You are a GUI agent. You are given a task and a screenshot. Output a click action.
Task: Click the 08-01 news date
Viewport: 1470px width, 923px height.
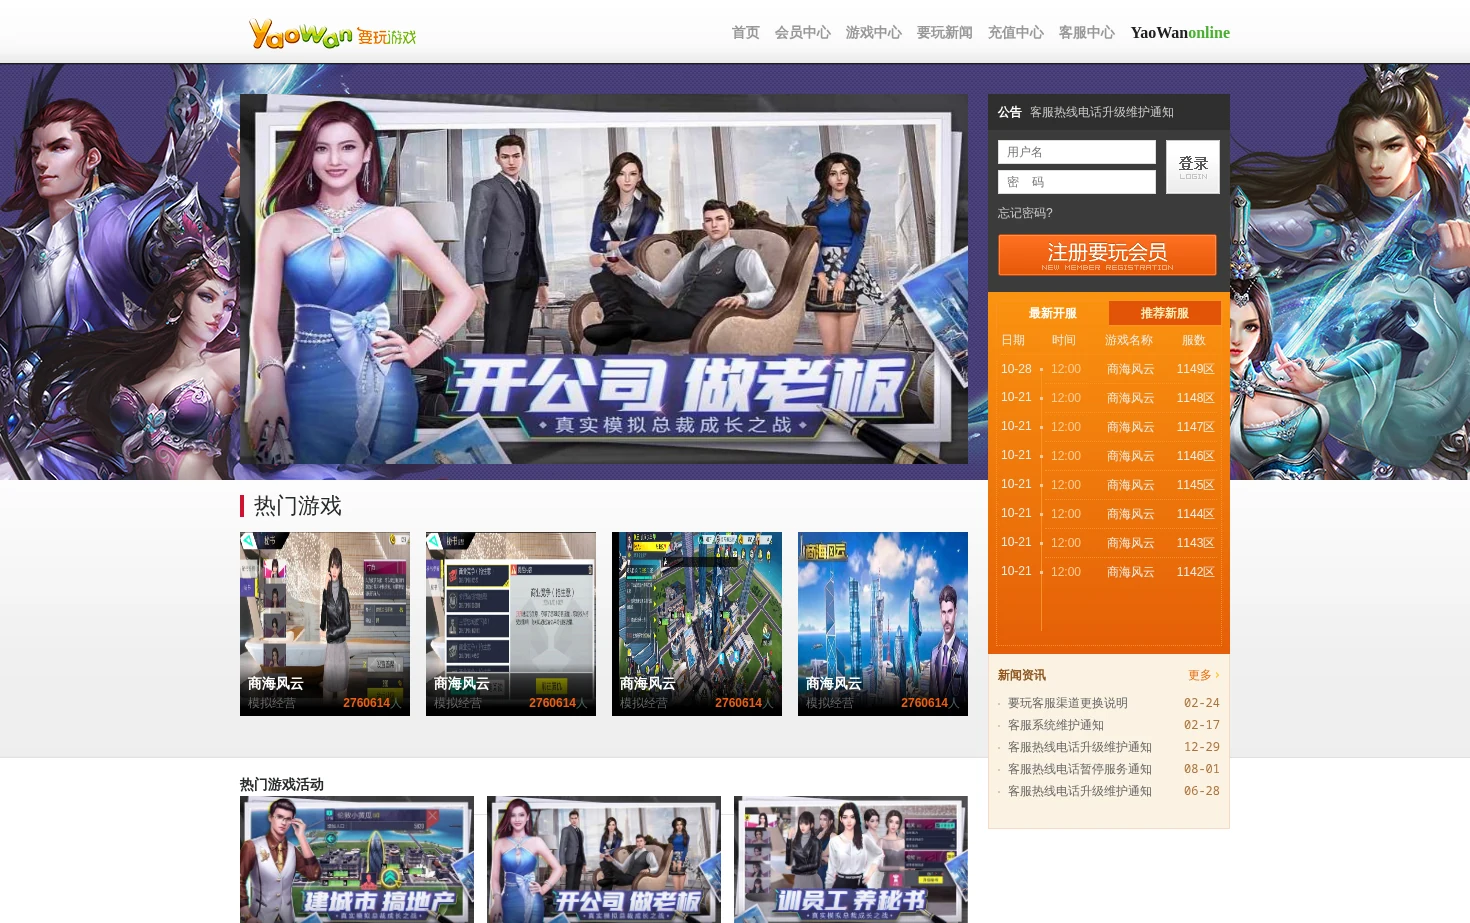point(1201,769)
